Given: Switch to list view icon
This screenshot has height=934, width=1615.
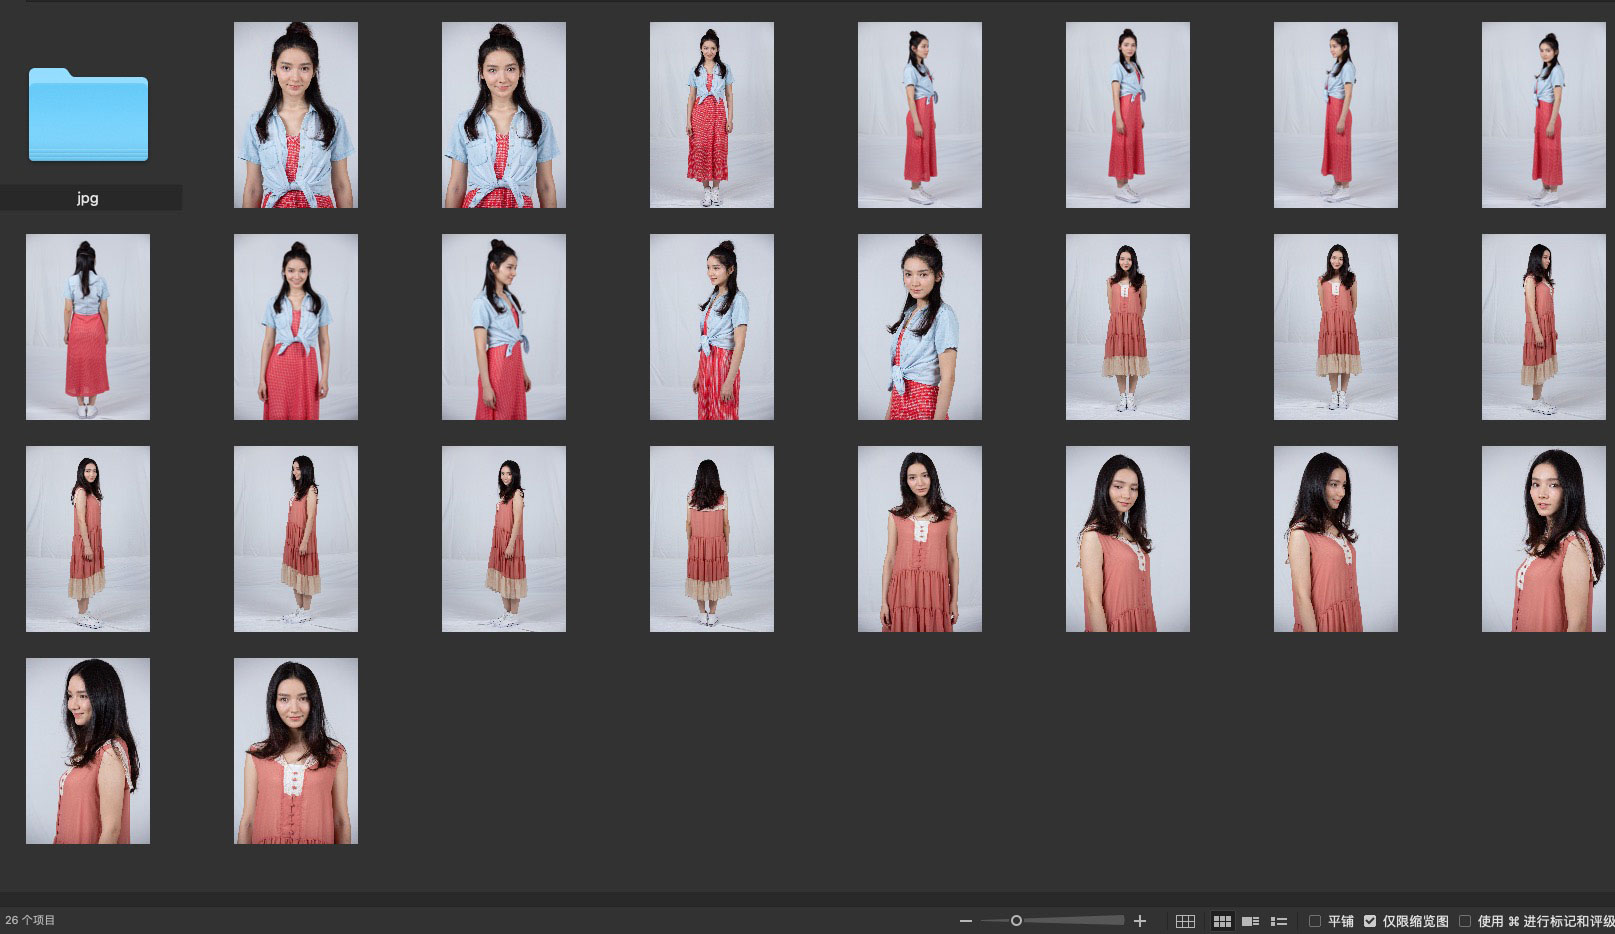Looking at the screenshot, I should click(1278, 921).
